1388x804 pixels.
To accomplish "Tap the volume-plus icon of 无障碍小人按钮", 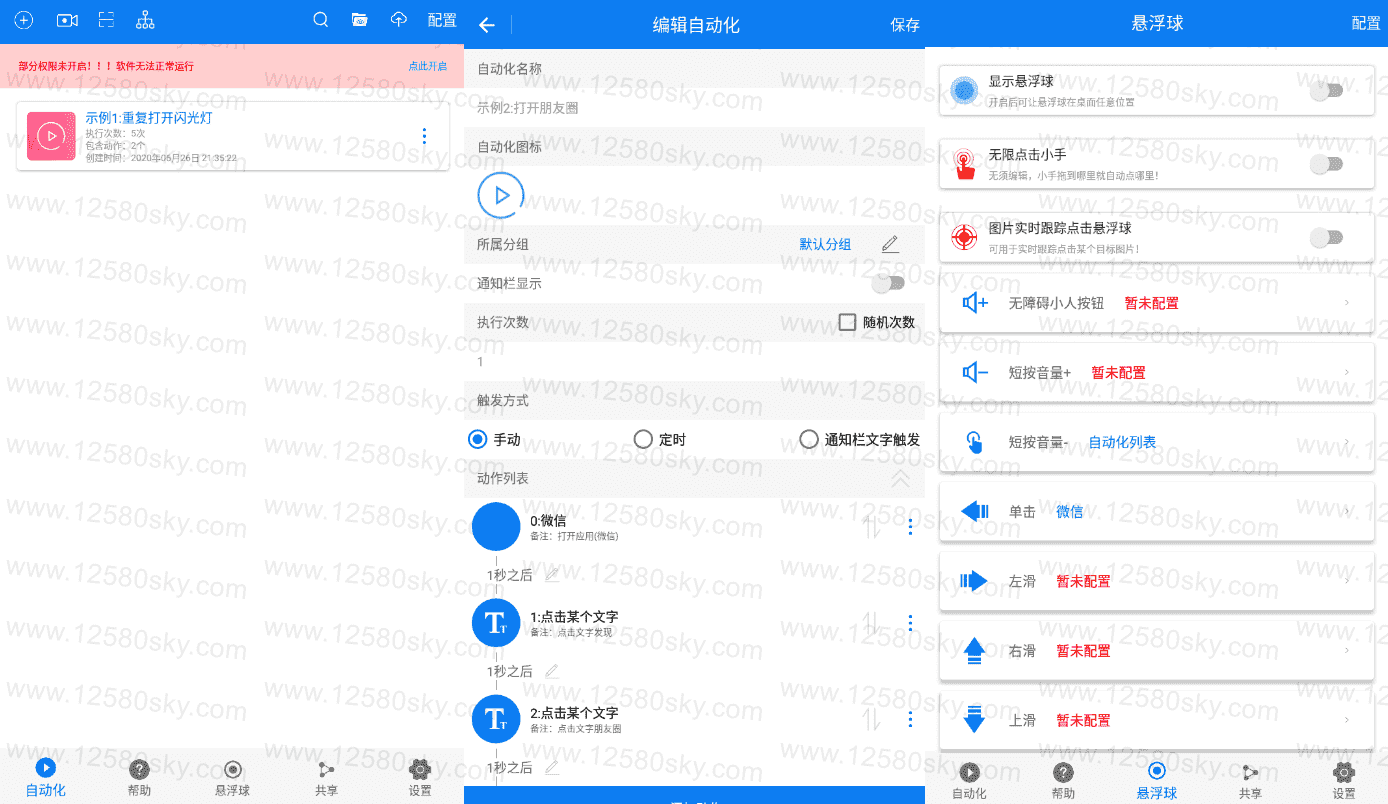I will click(x=975, y=302).
